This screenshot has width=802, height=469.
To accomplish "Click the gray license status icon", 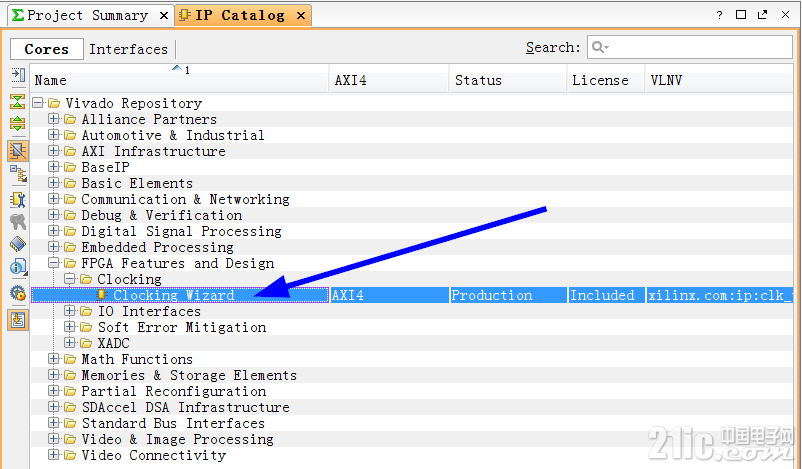I will (18, 221).
